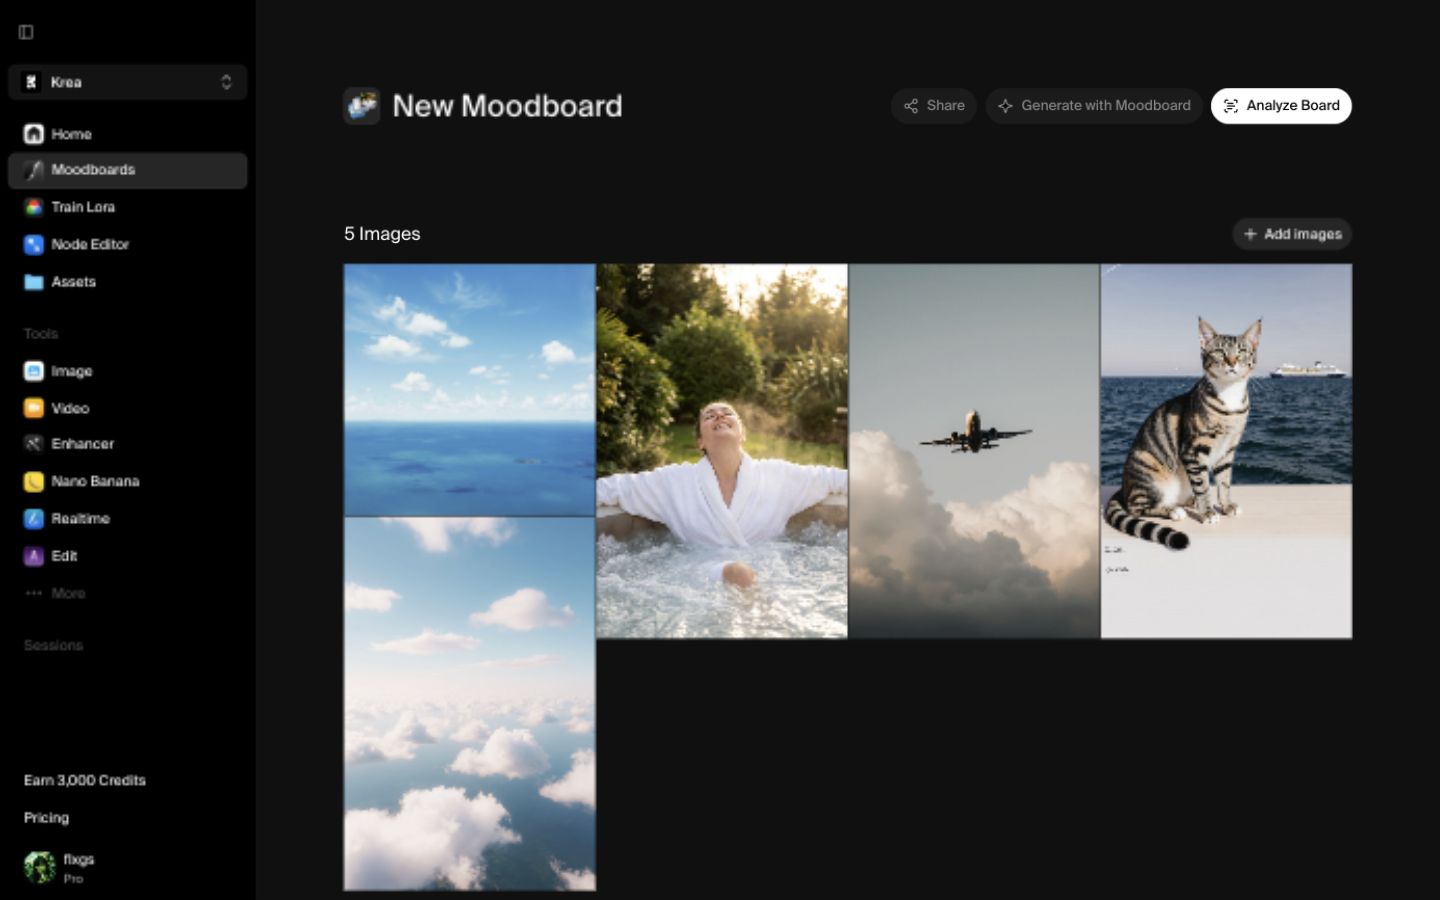Click the New Moodboard title
The image size is (1440, 900).
click(x=507, y=106)
